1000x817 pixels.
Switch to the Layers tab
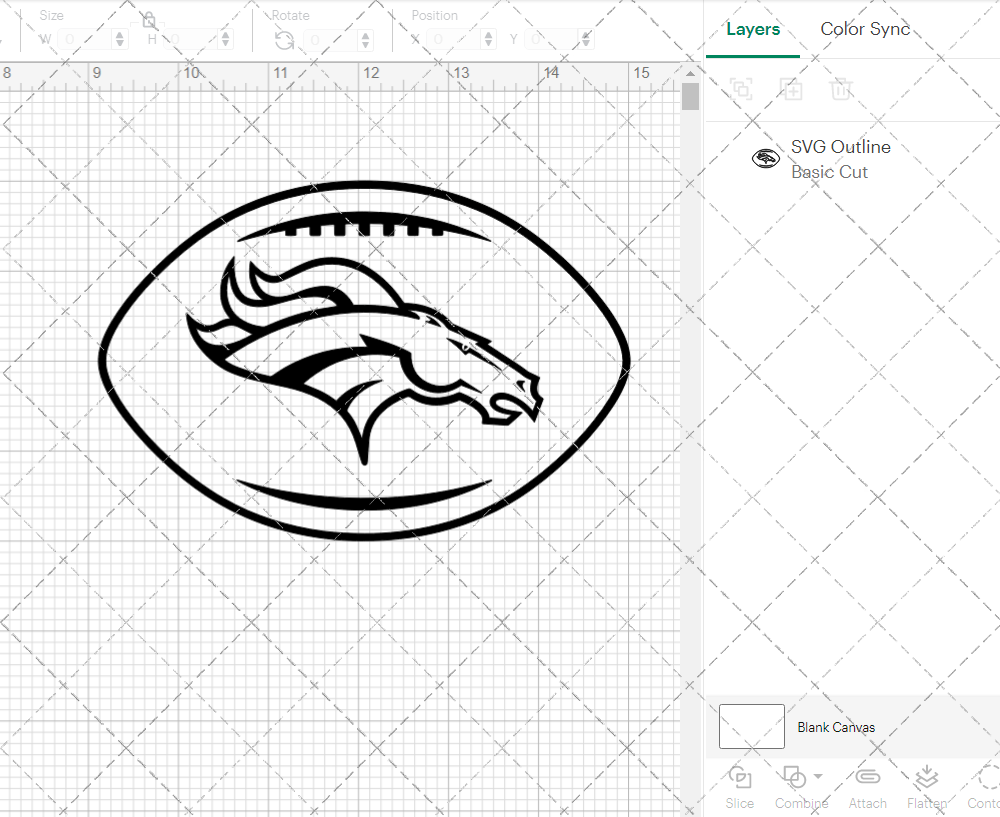click(x=753, y=29)
